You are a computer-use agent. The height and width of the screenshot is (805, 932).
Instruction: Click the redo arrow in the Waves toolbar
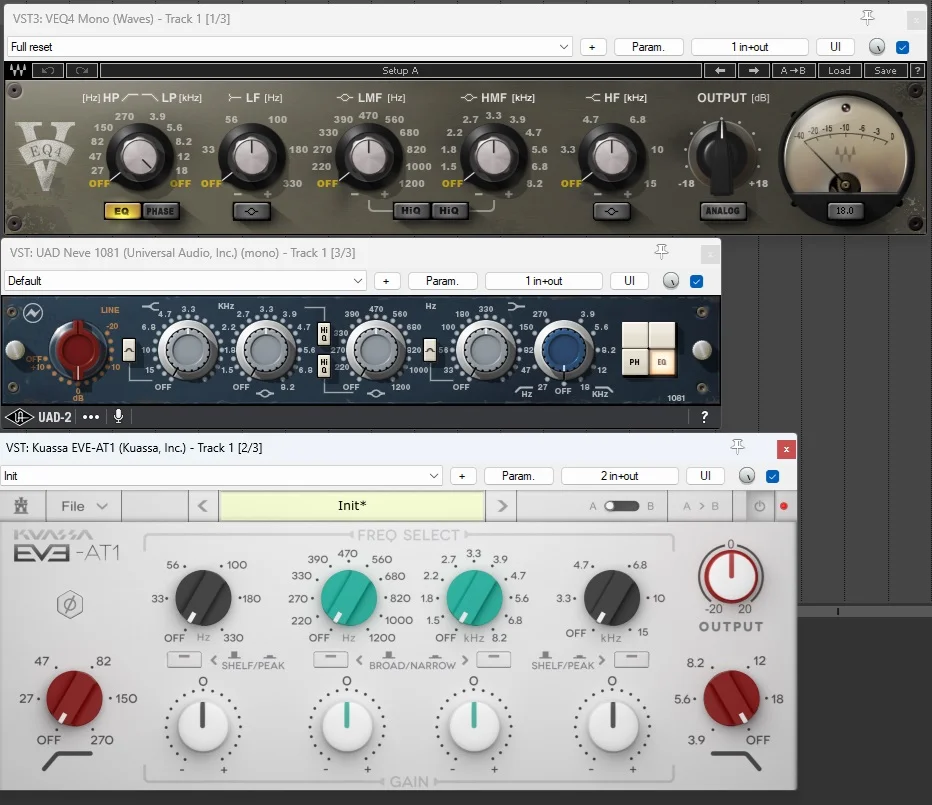tap(82, 71)
